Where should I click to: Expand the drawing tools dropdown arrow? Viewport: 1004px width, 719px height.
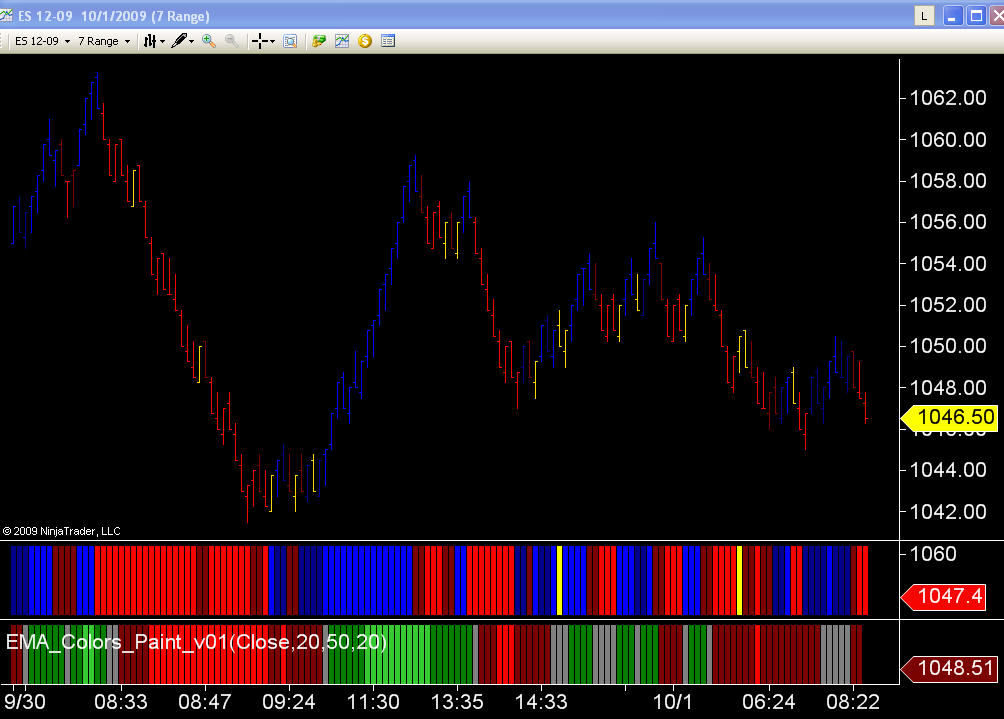(x=191, y=42)
